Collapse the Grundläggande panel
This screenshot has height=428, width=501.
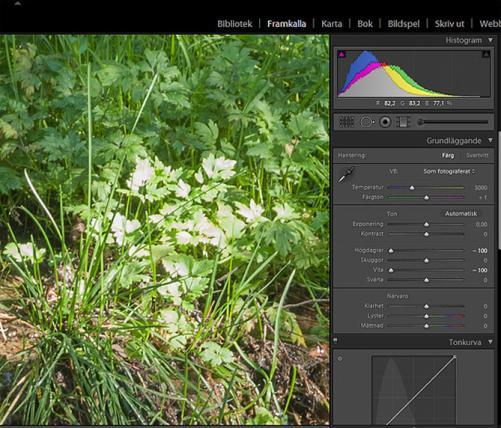490,140
